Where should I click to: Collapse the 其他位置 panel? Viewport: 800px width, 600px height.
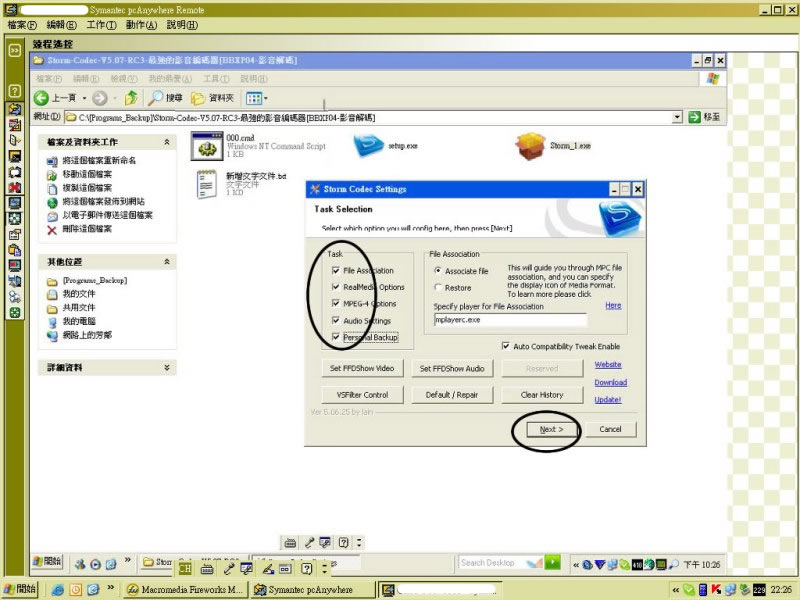(167, 262)
